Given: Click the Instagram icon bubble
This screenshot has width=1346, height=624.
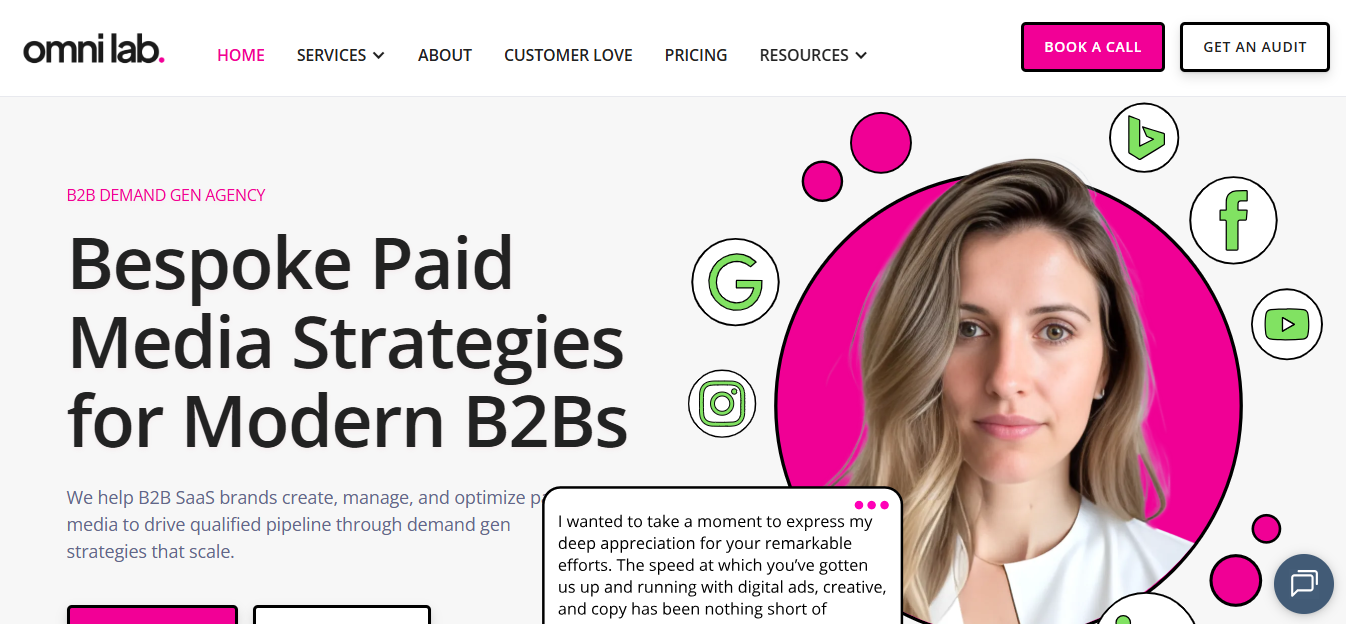Looking at the screenshot, I should point(722,404).
